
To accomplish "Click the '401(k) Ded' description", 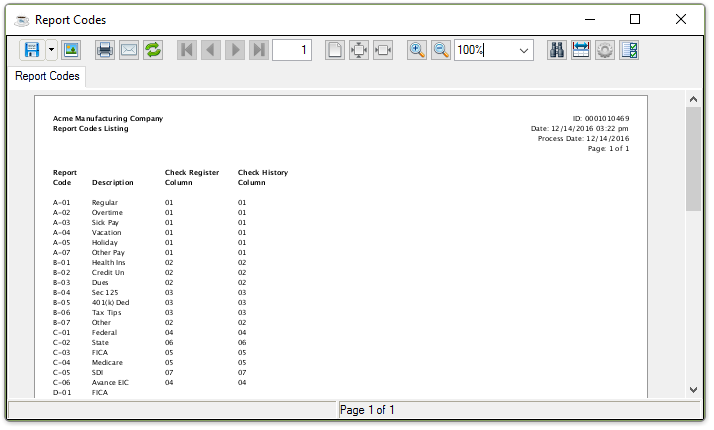I will tap(111, 303).
